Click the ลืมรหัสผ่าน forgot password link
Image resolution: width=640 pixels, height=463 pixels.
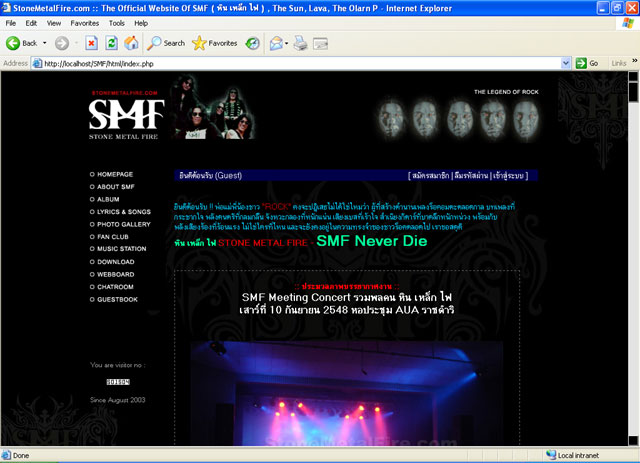(x=471, y=176)
